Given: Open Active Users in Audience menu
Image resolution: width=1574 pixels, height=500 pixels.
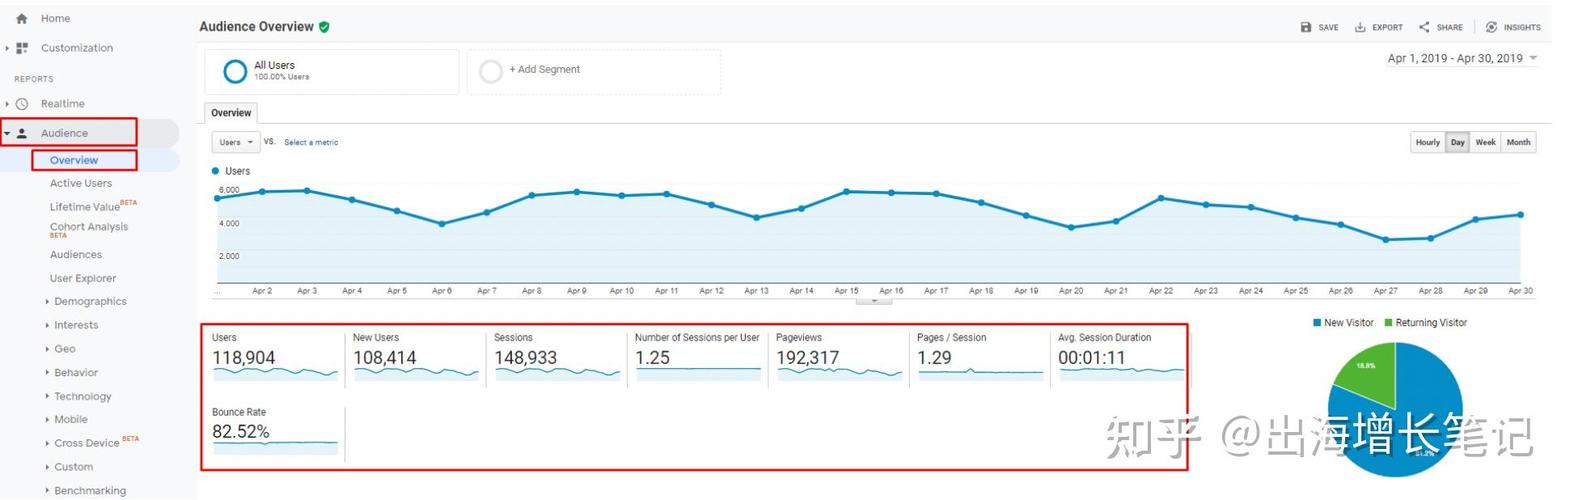Looking at the screenshot, I should click(x=81, y=183).
